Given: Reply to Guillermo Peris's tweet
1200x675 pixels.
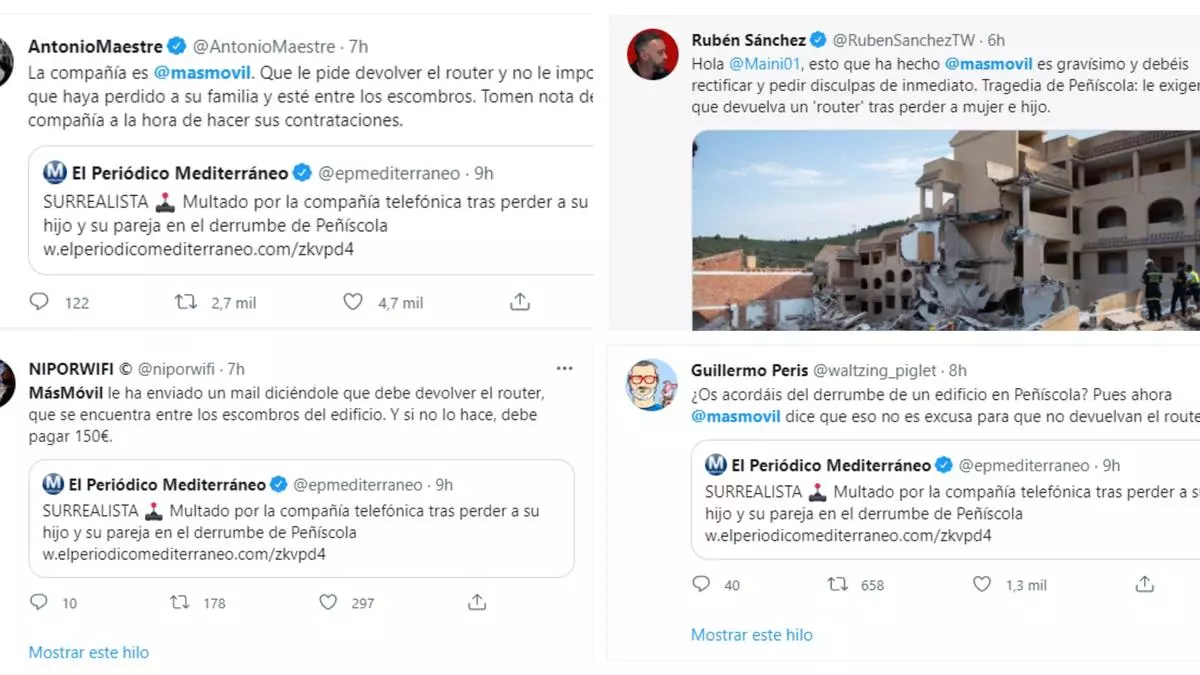Looking at the screenshot, I should [701, 584].
